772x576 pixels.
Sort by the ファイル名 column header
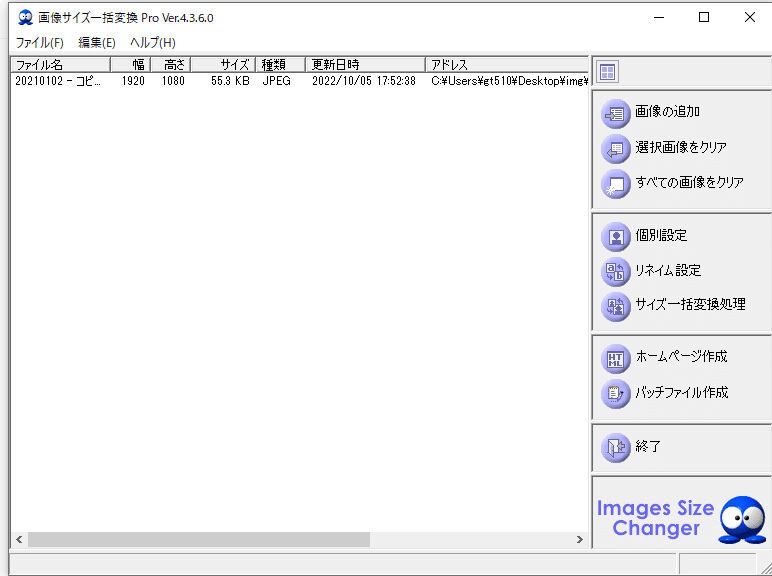click(x=61, y=64)
